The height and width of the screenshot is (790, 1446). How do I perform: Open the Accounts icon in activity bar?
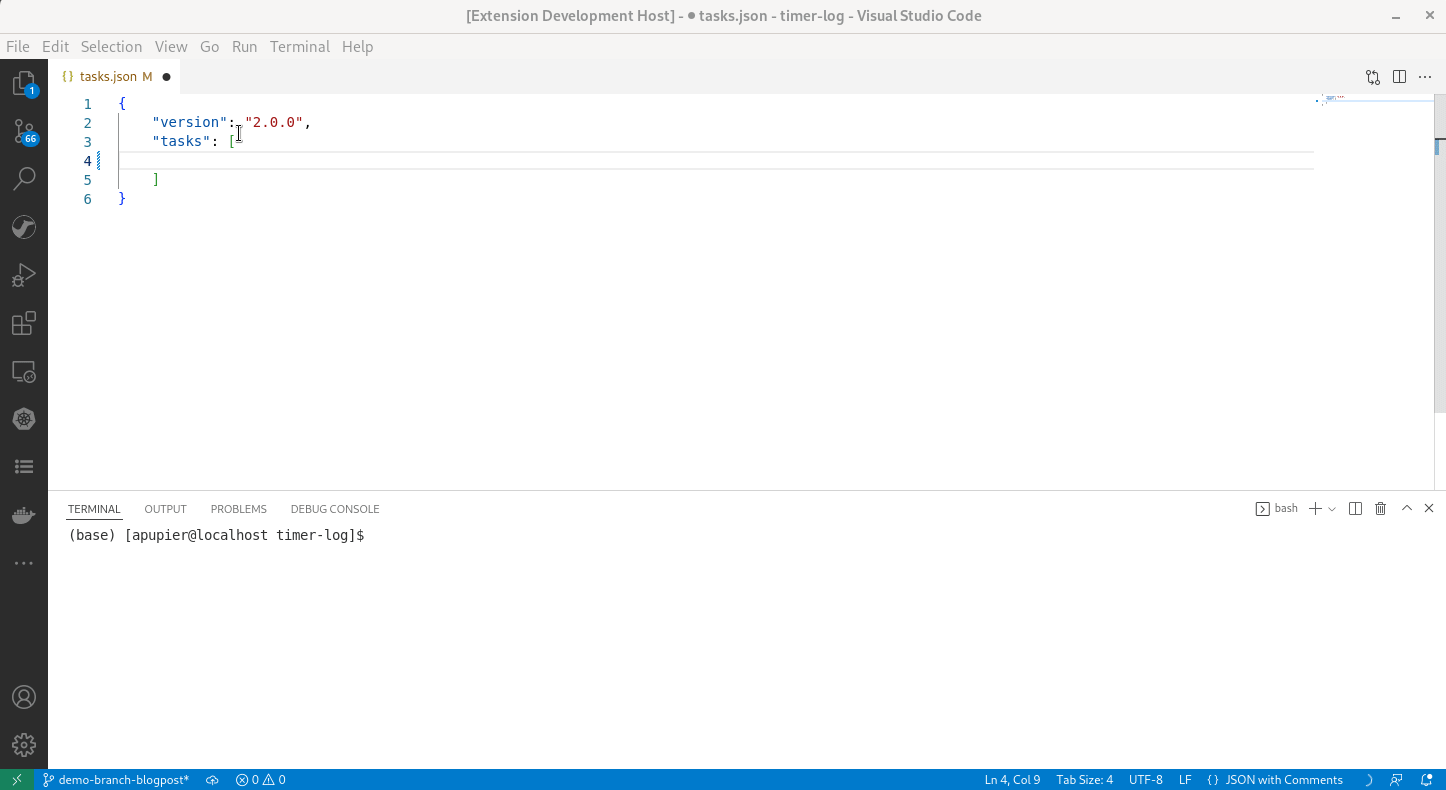pyautogui.click(x=24, y=697)
